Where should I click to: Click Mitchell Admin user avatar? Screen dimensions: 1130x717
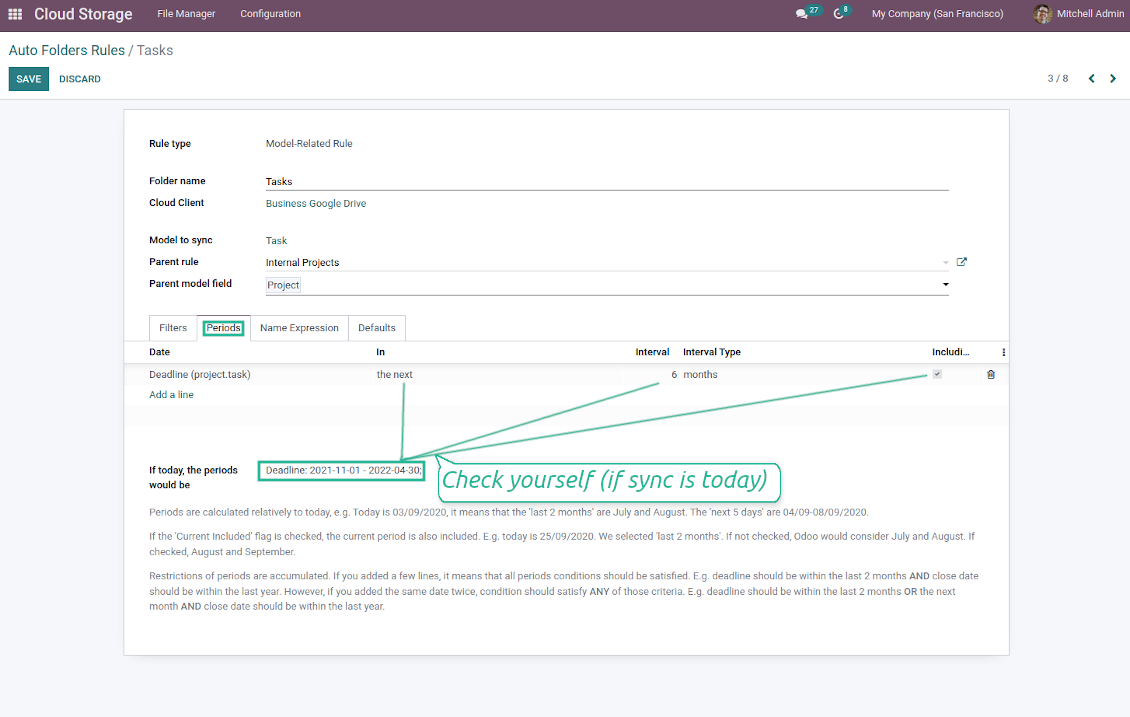(1043, 14)
